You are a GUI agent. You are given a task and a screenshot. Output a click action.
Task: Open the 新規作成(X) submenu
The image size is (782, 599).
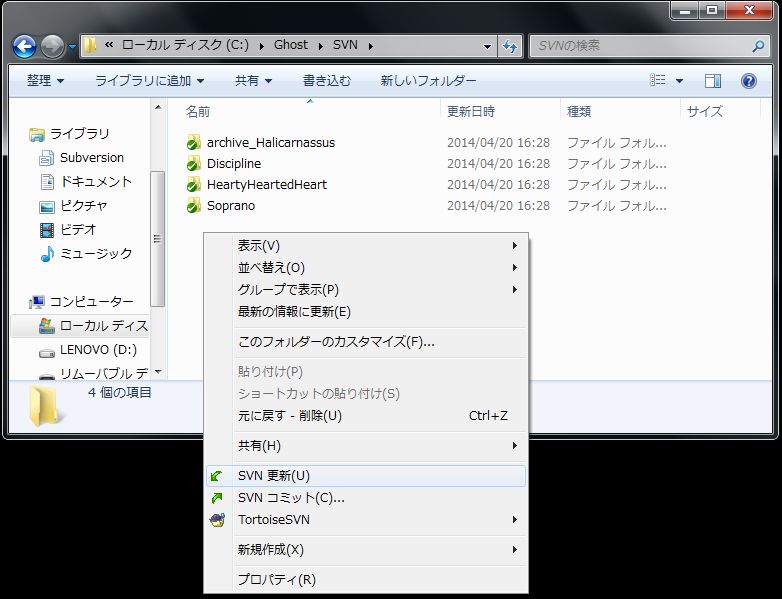[x=366, y=550]
